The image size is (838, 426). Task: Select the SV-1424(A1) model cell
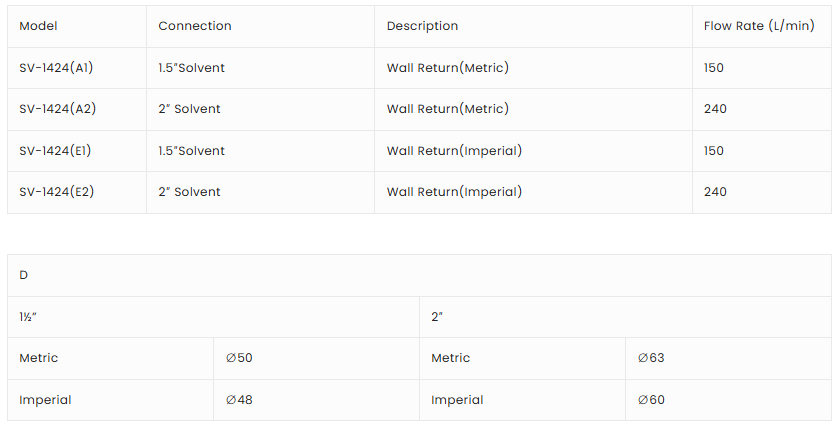57,68
